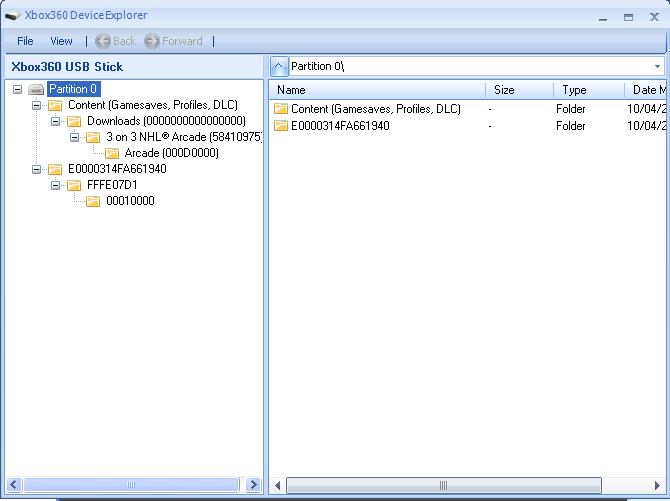Click Content folder icon in file list
Viewport: 670px width, 501px height.
tap(281, 109)
